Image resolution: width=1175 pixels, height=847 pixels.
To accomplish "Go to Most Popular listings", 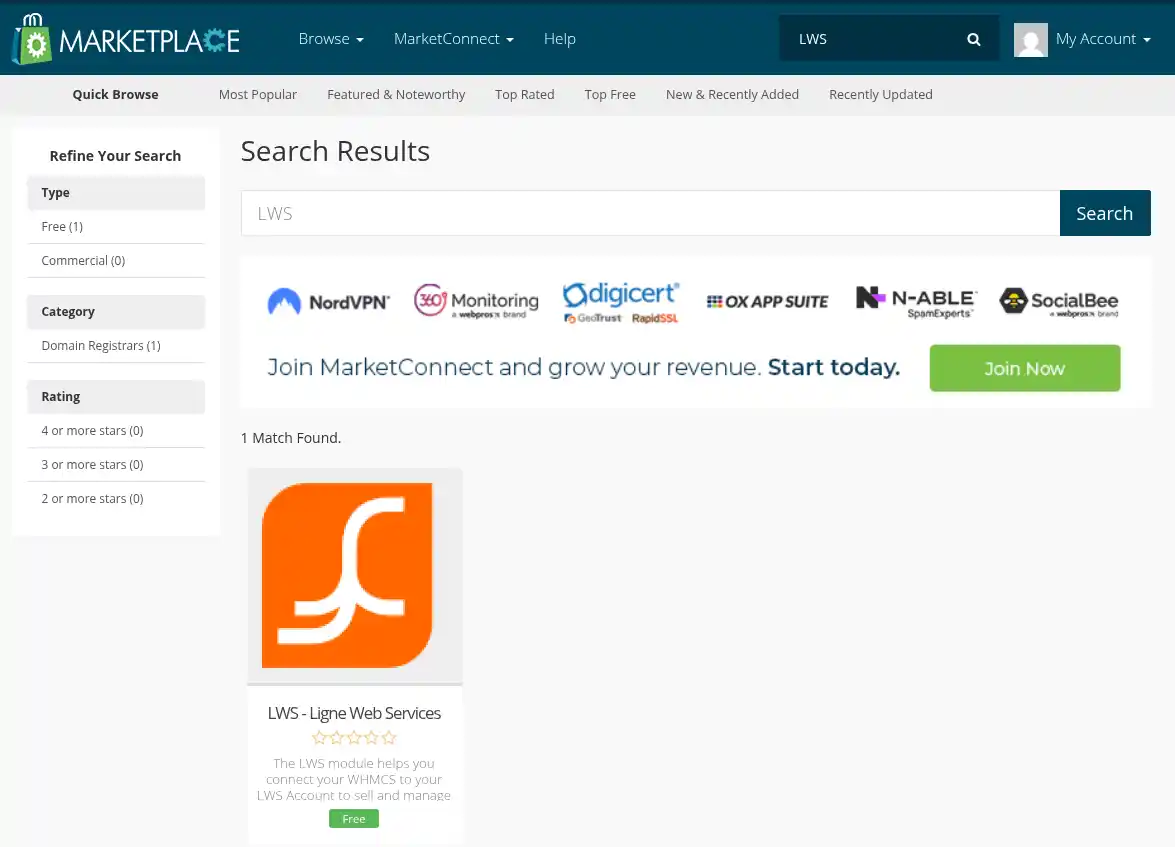I will [258, 94].
